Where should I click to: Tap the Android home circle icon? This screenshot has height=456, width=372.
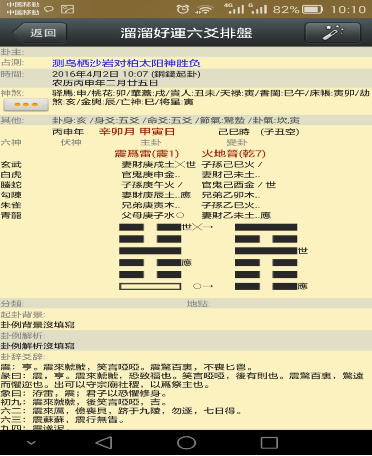tap(186, 443)
